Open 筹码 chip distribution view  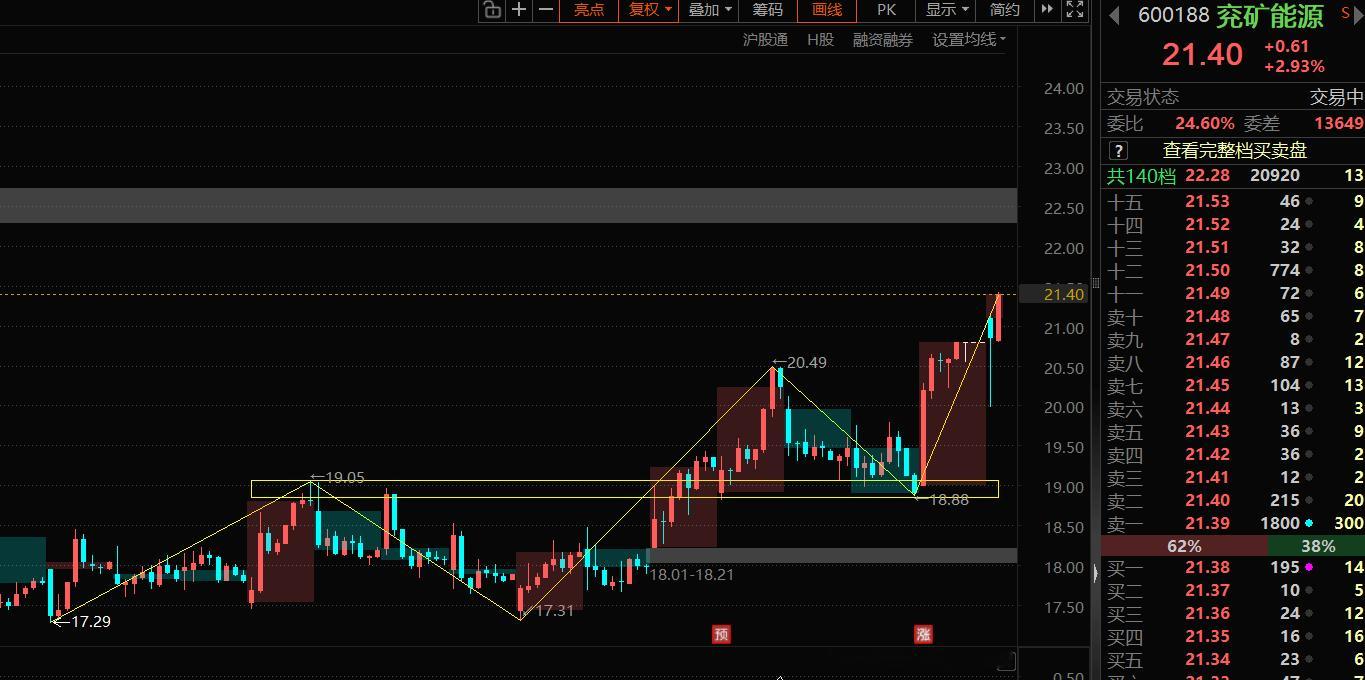coord(768,10)
